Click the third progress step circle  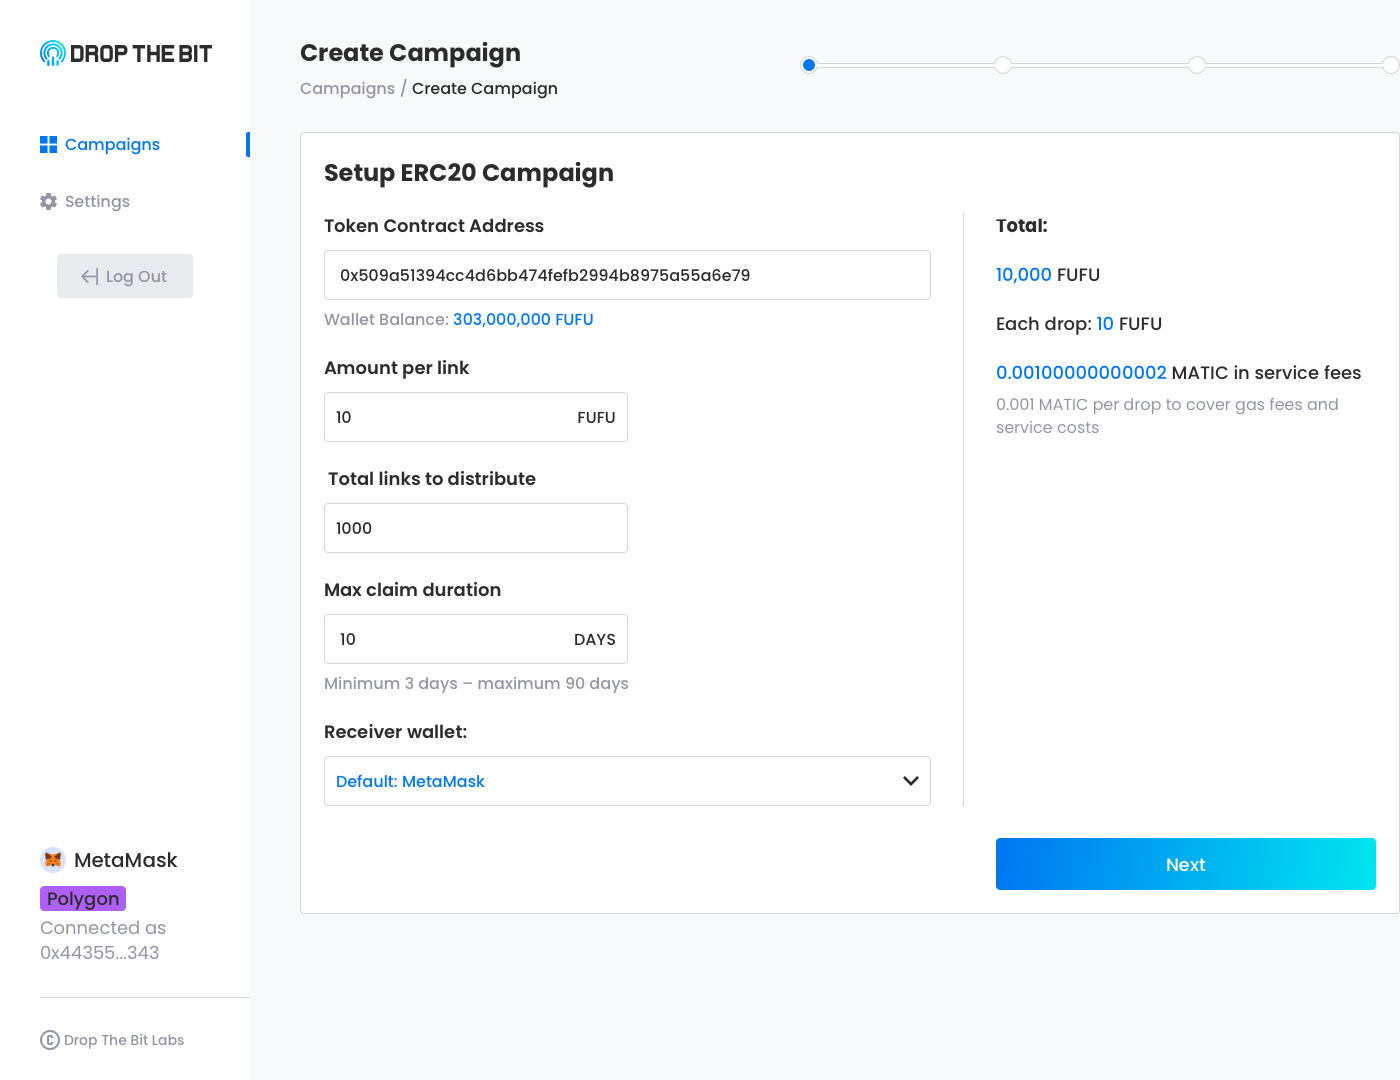pyautogui.click(x=1197, y=65)
